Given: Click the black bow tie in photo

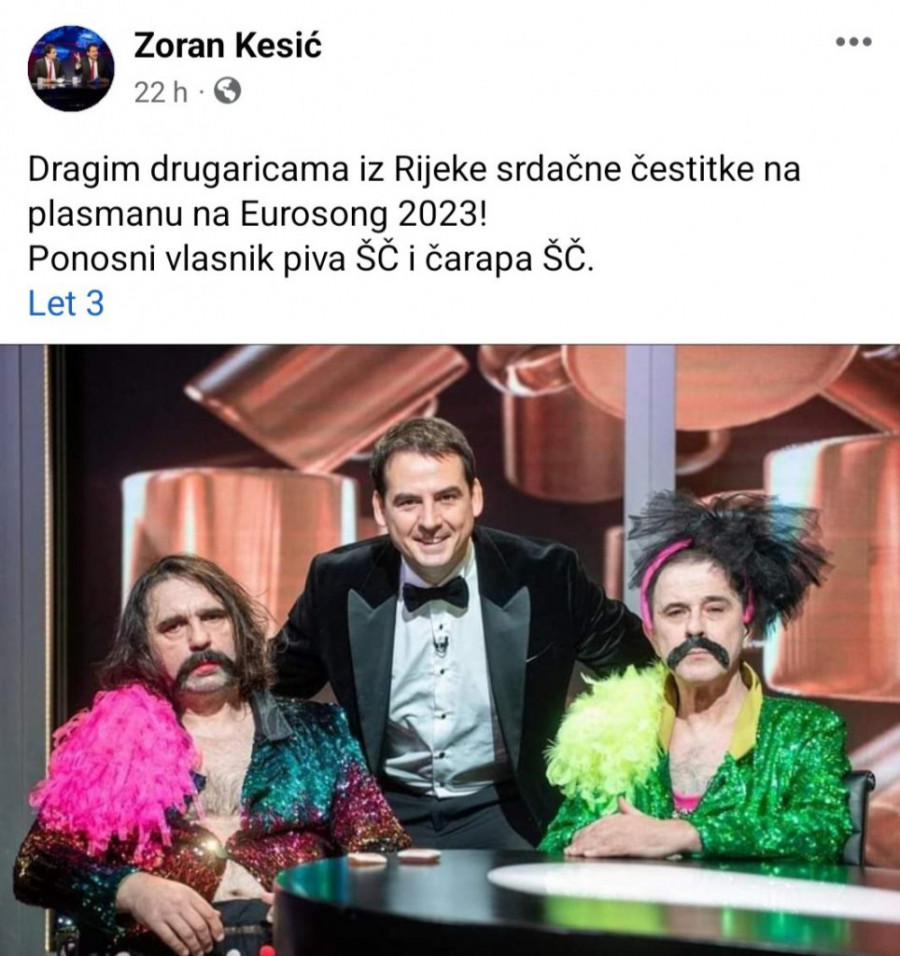Looking at the screenshot, I should click(435, 593).
